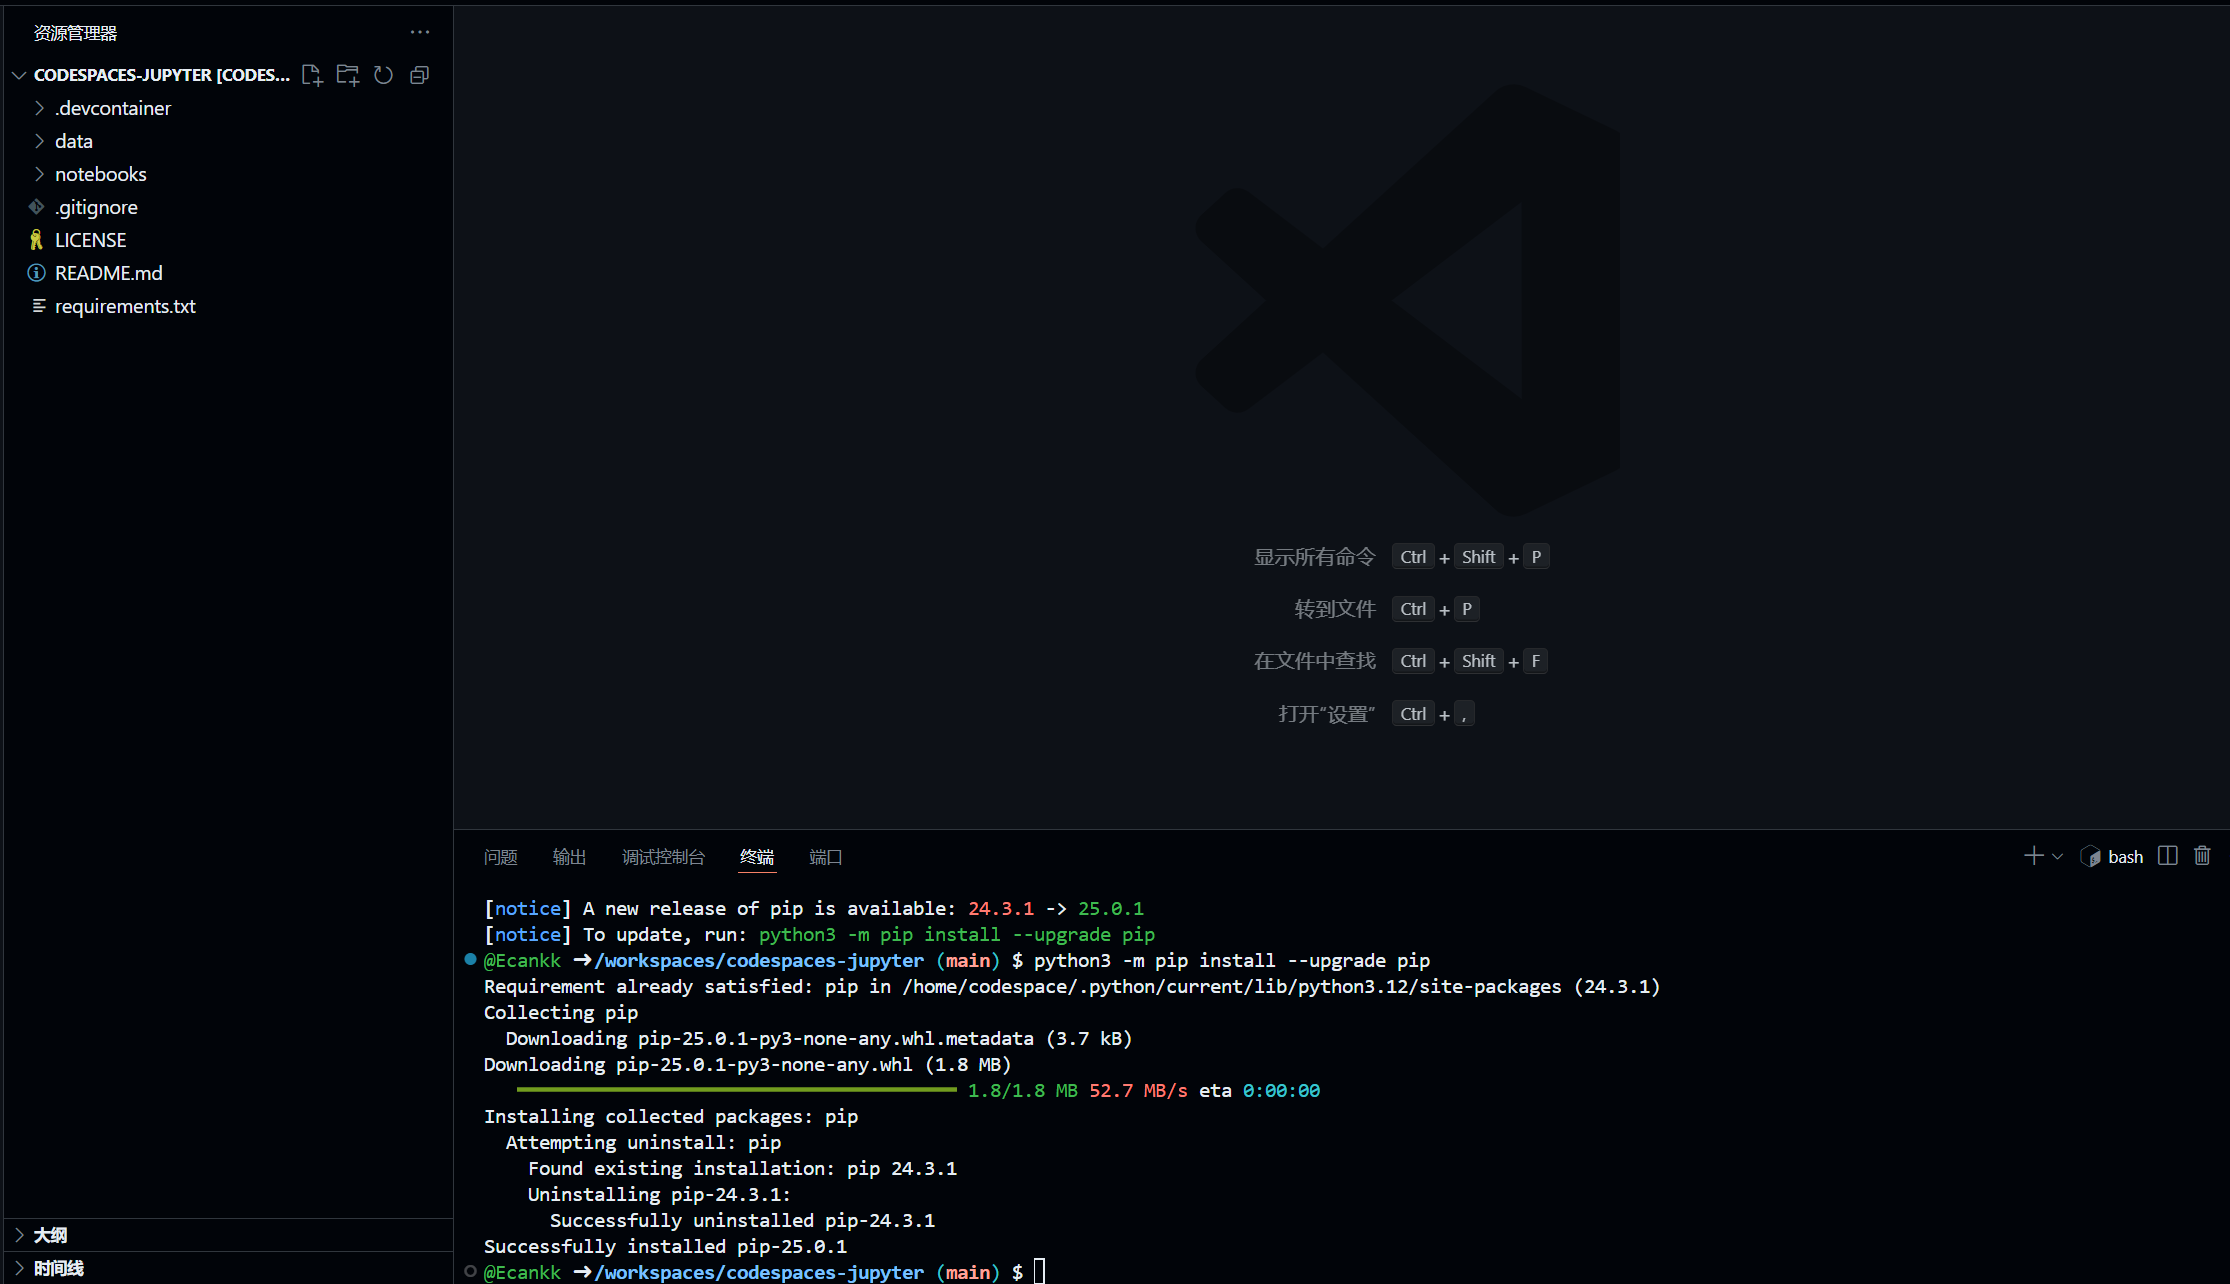2230x1284 pixels.
Task: Open the 调试控制台 debug console tab
Action: coord(663,857)
